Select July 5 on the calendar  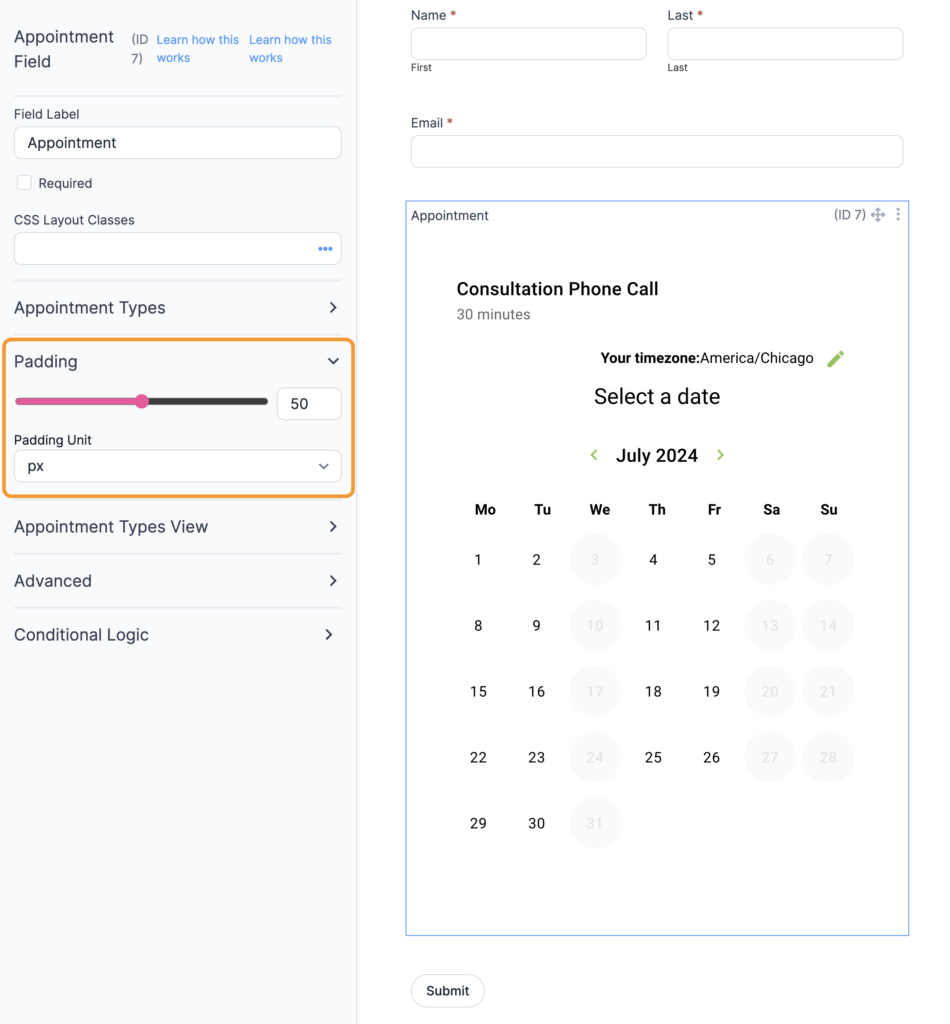(712, 560)
